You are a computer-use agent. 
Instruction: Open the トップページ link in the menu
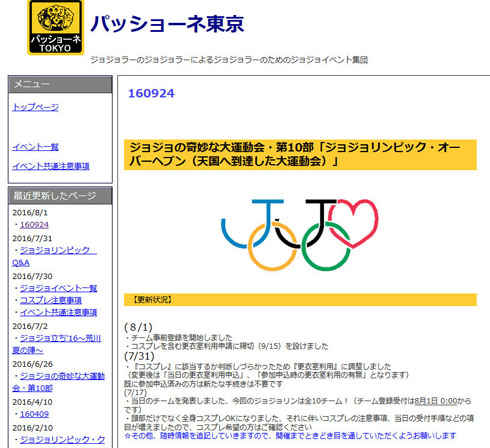[36, 107]
